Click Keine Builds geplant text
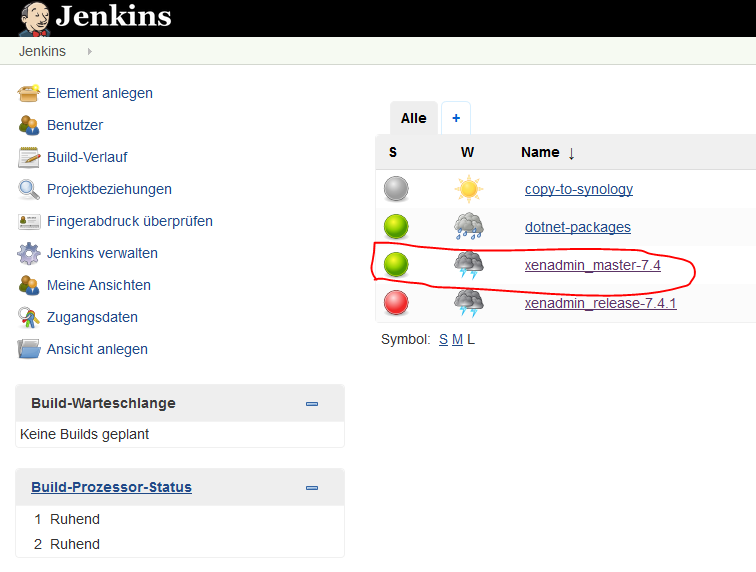This screenshot has height=572, width=756. [x=84, y=434]
